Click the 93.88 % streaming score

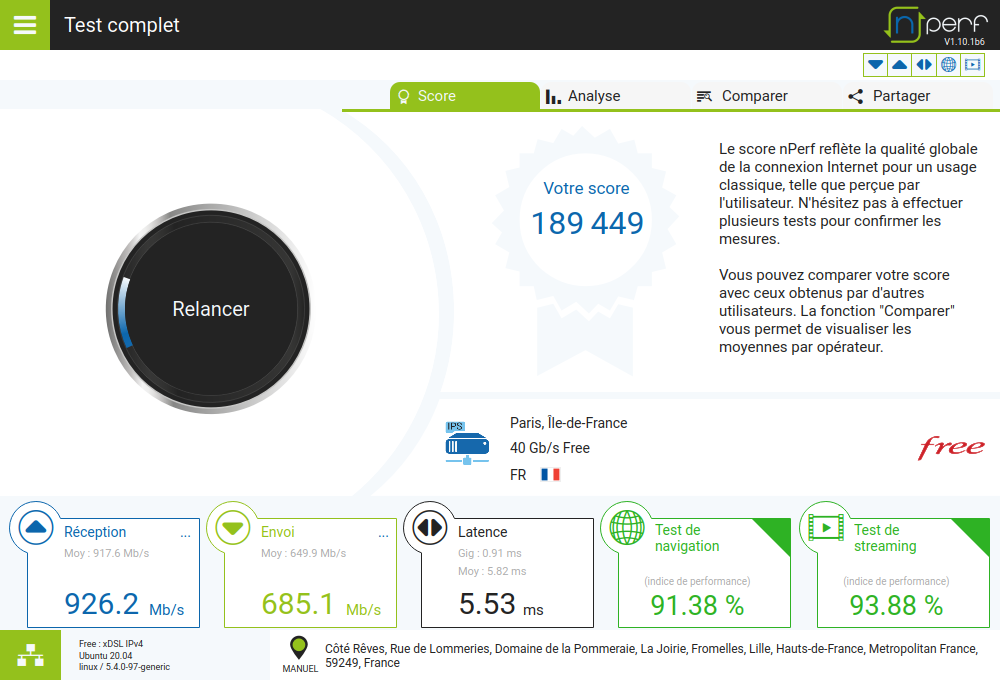coord(896,605)
